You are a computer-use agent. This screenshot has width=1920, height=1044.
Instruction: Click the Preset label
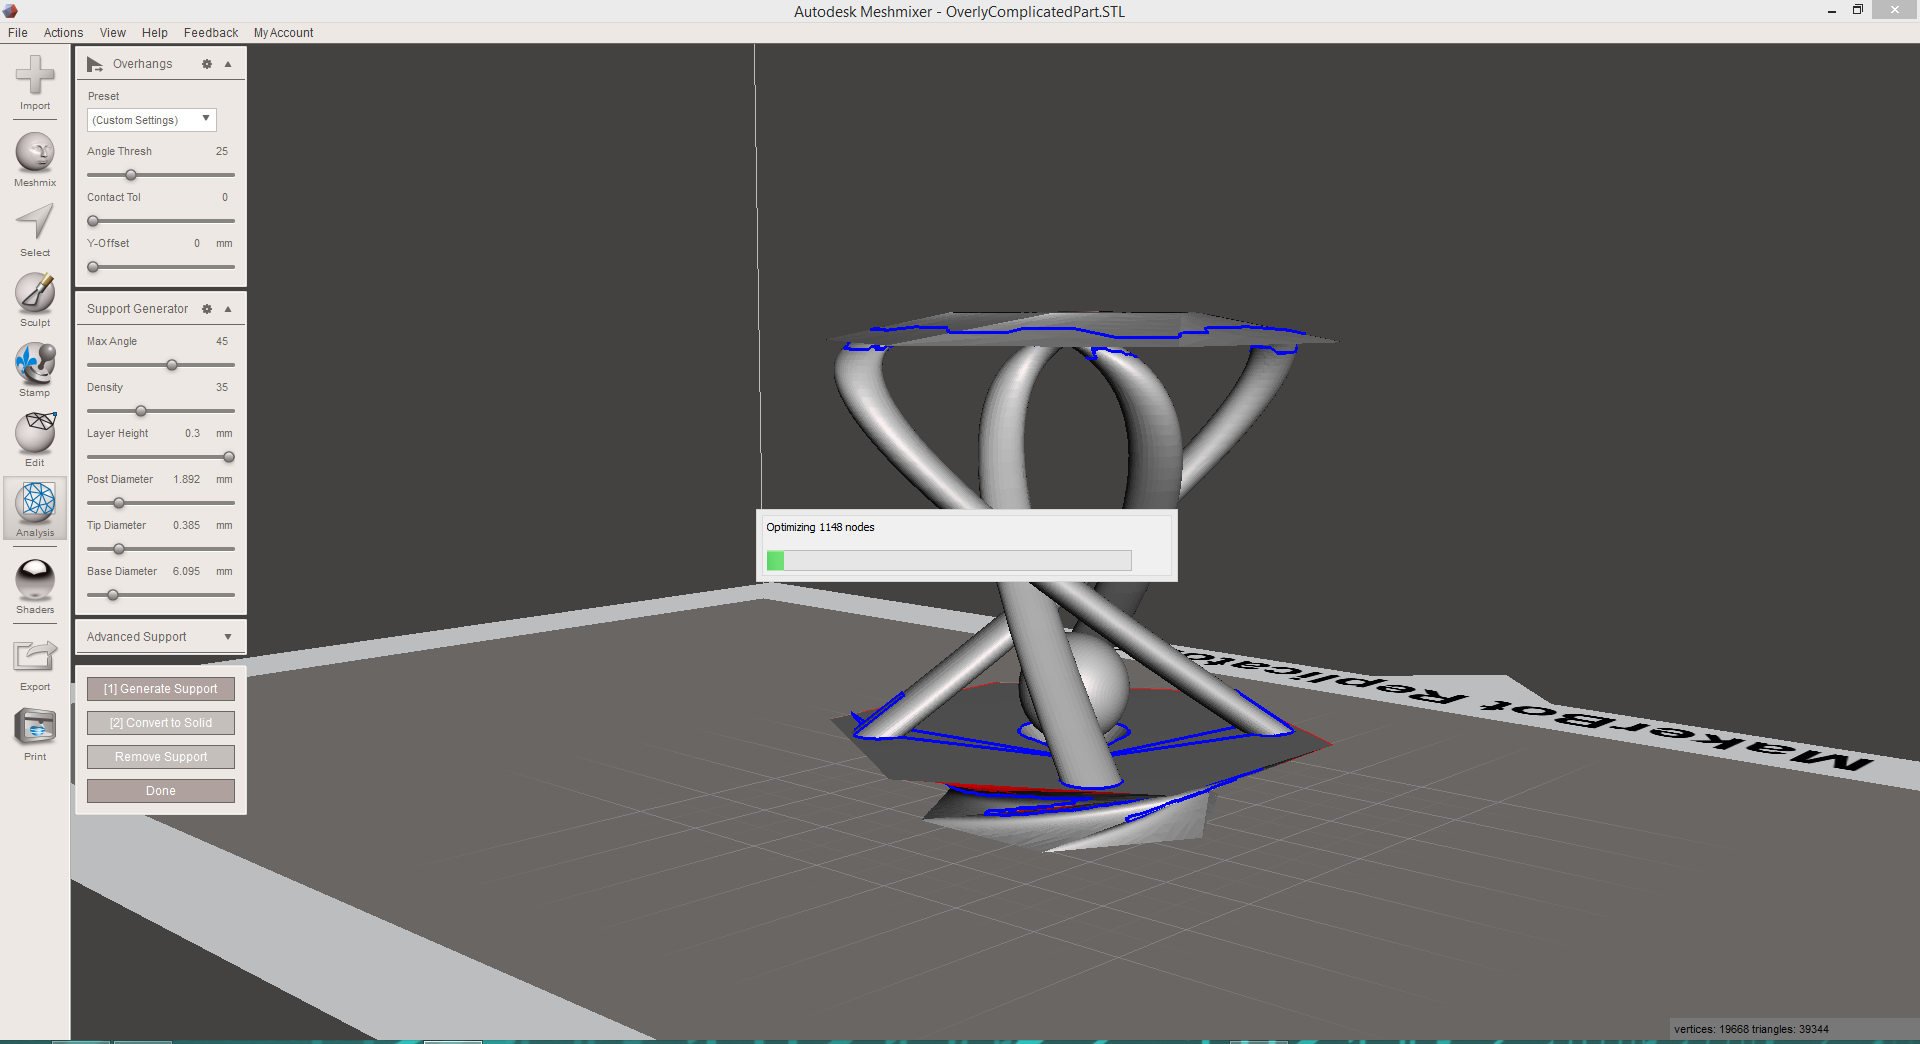(x=103, y=97)
